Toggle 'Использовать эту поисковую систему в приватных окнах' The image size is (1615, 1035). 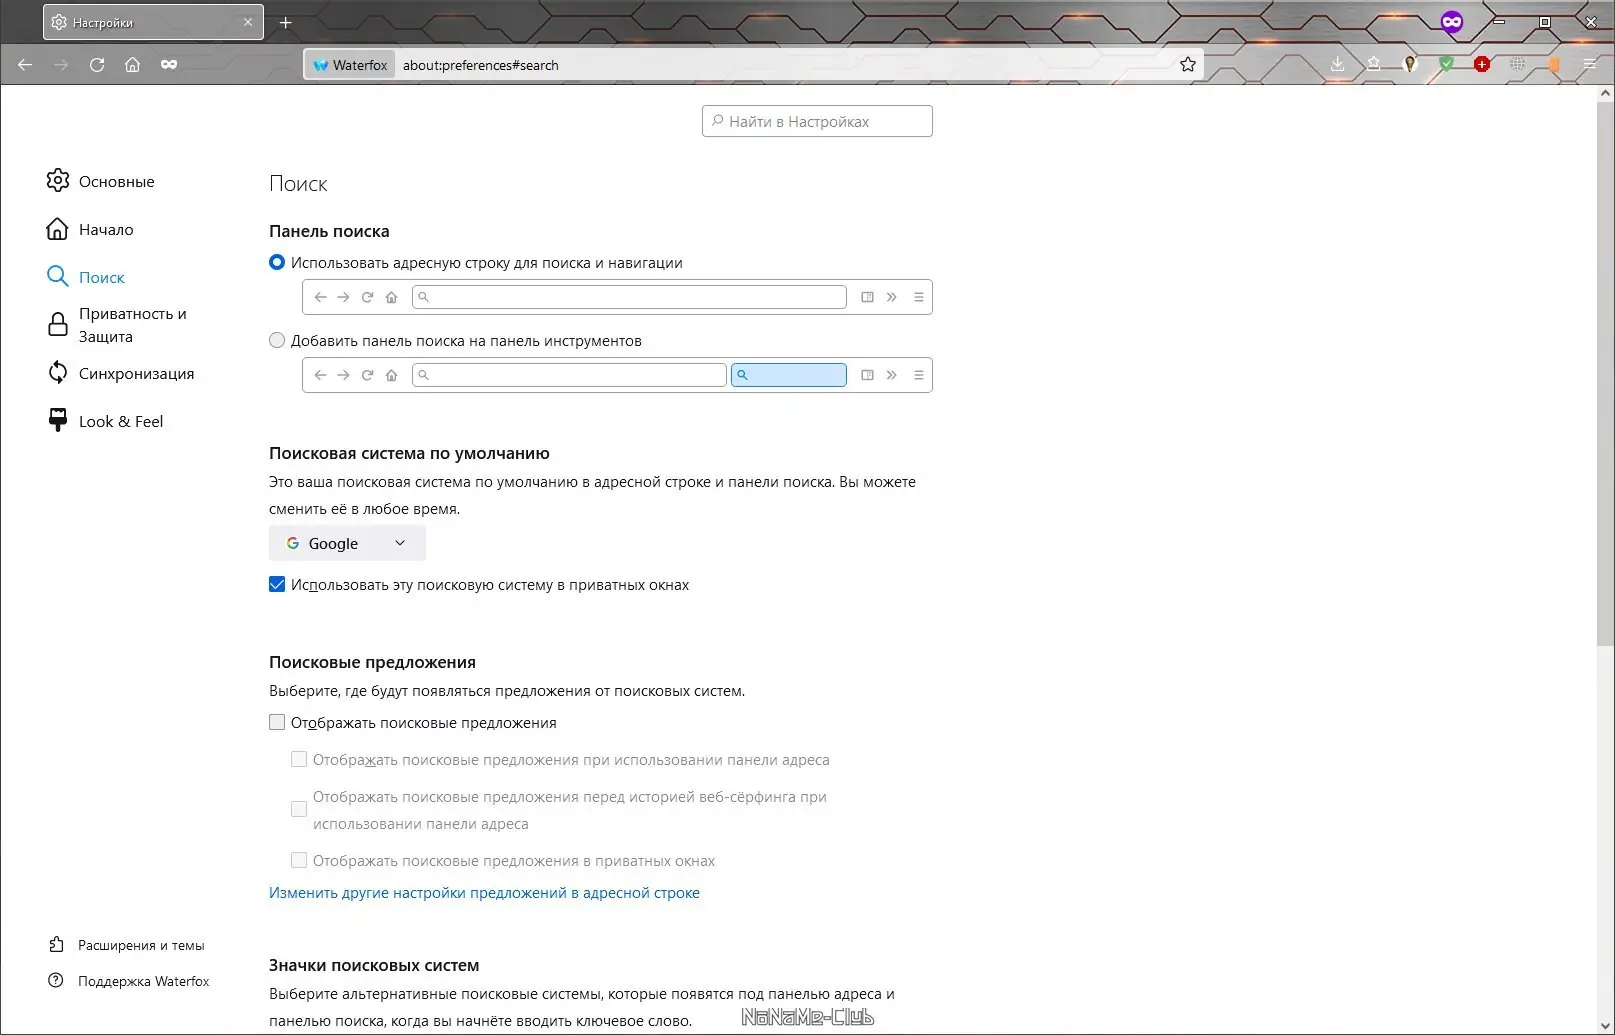click(x=277, y=584)
